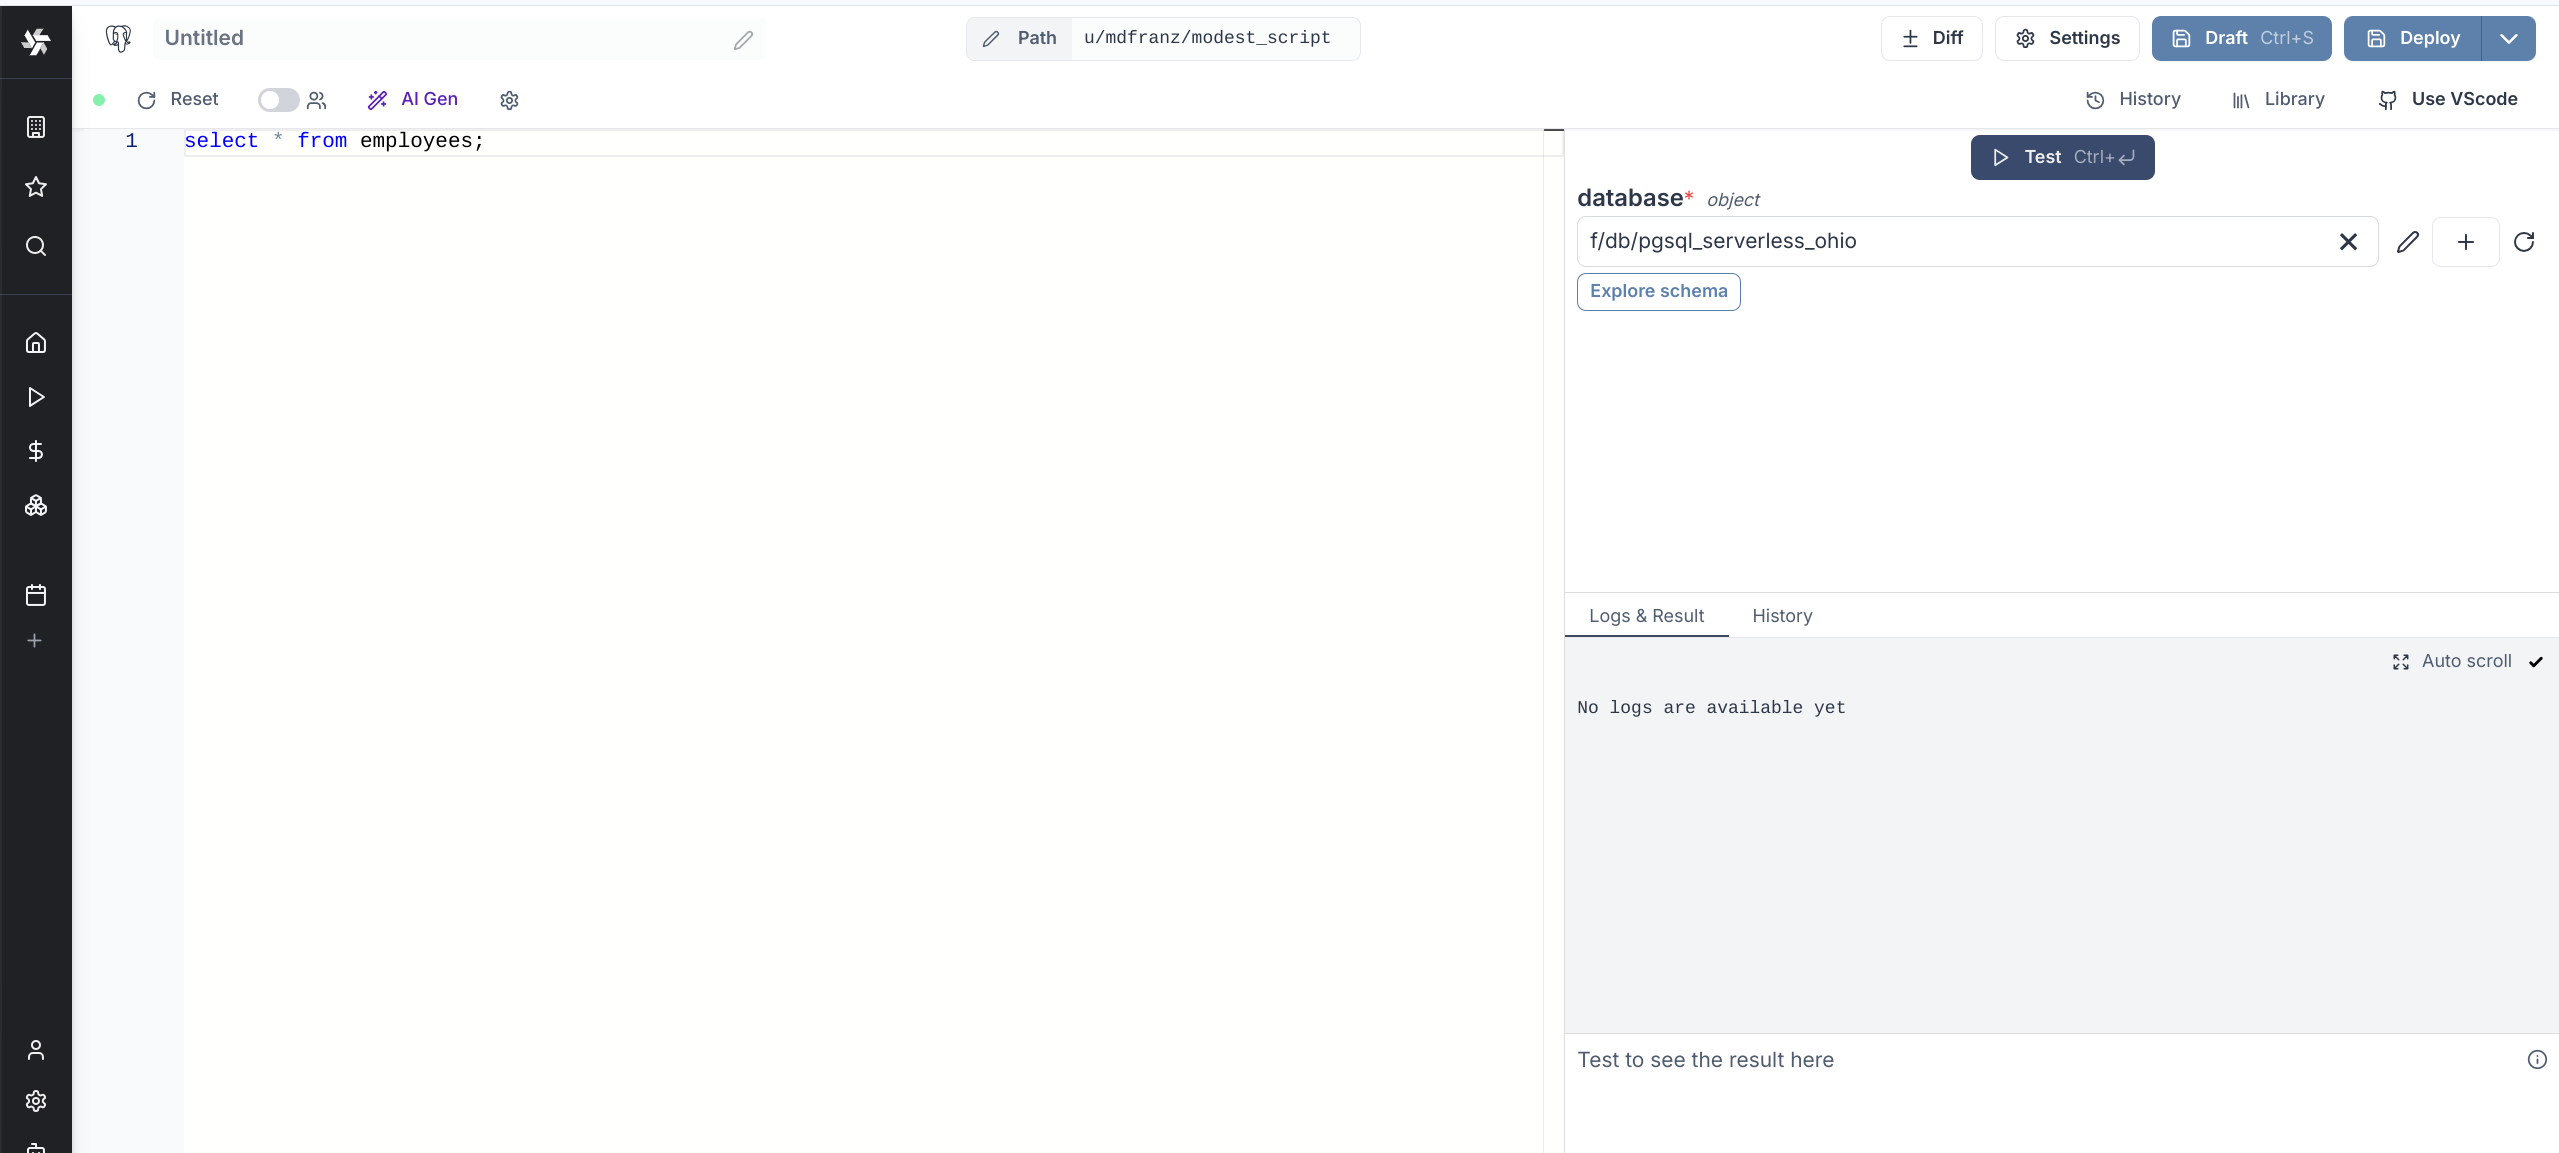The width and height of the screenshot is (2559, 1153).
Task: Open the Schedules calendar icon in sidebar
Action: [36, 595]
